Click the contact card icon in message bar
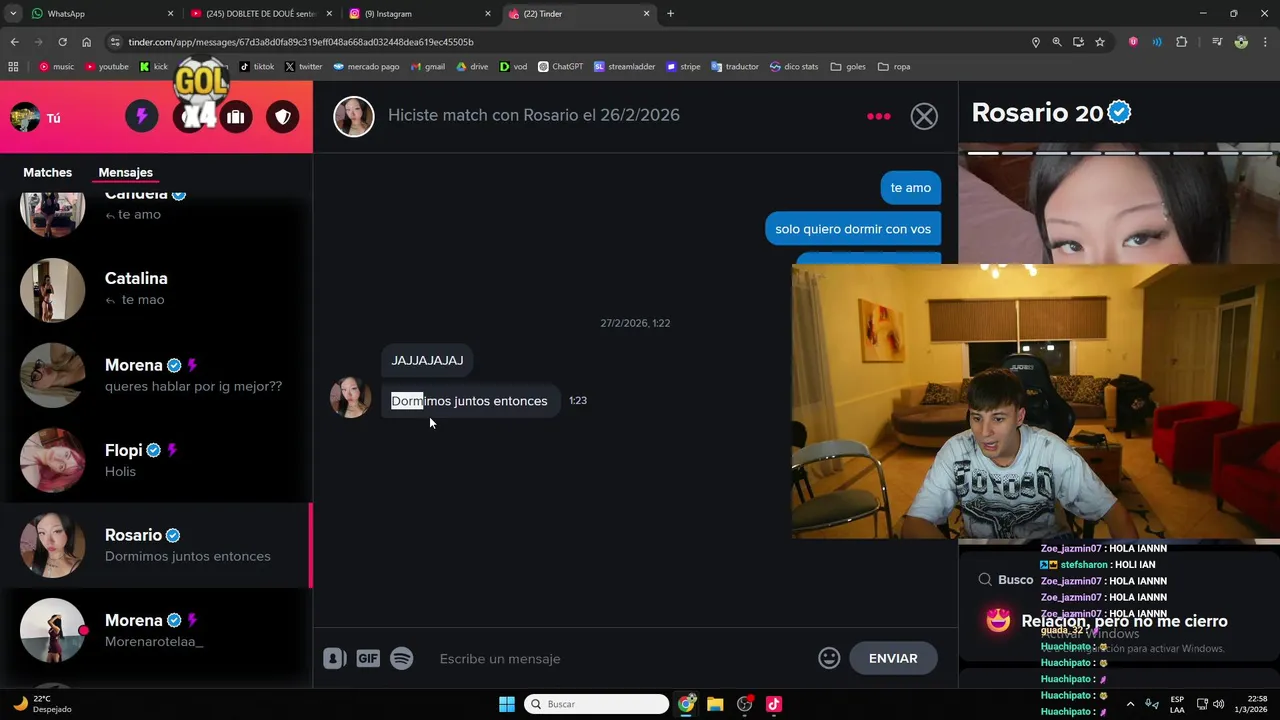1280x720 pixels. (335, 658)
